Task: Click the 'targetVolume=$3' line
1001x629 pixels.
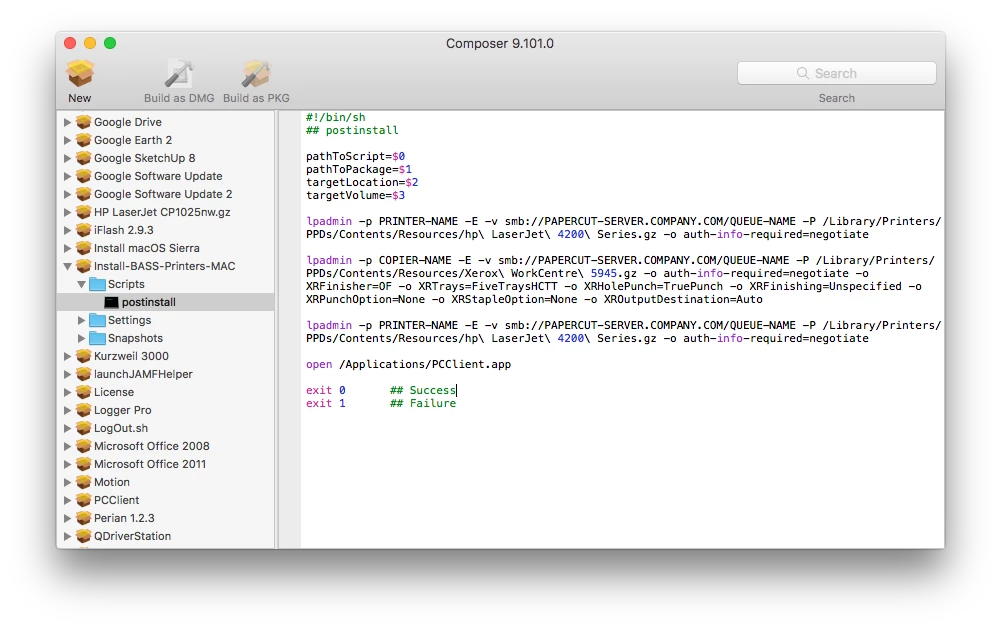Action: (x=356, y=195)
